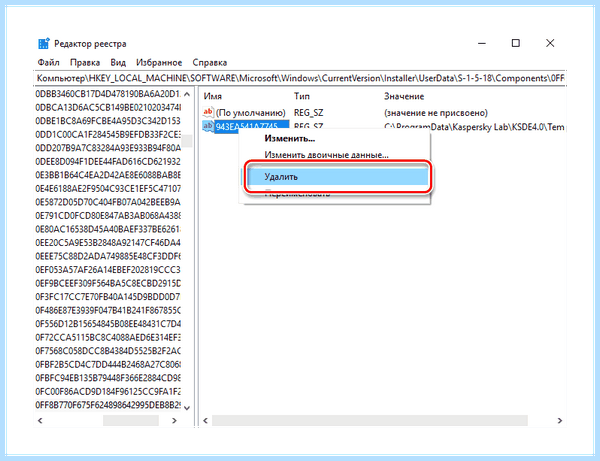Select key 0FBF2B5CD4C7DD444B2468A27C806

click(108, 364)
